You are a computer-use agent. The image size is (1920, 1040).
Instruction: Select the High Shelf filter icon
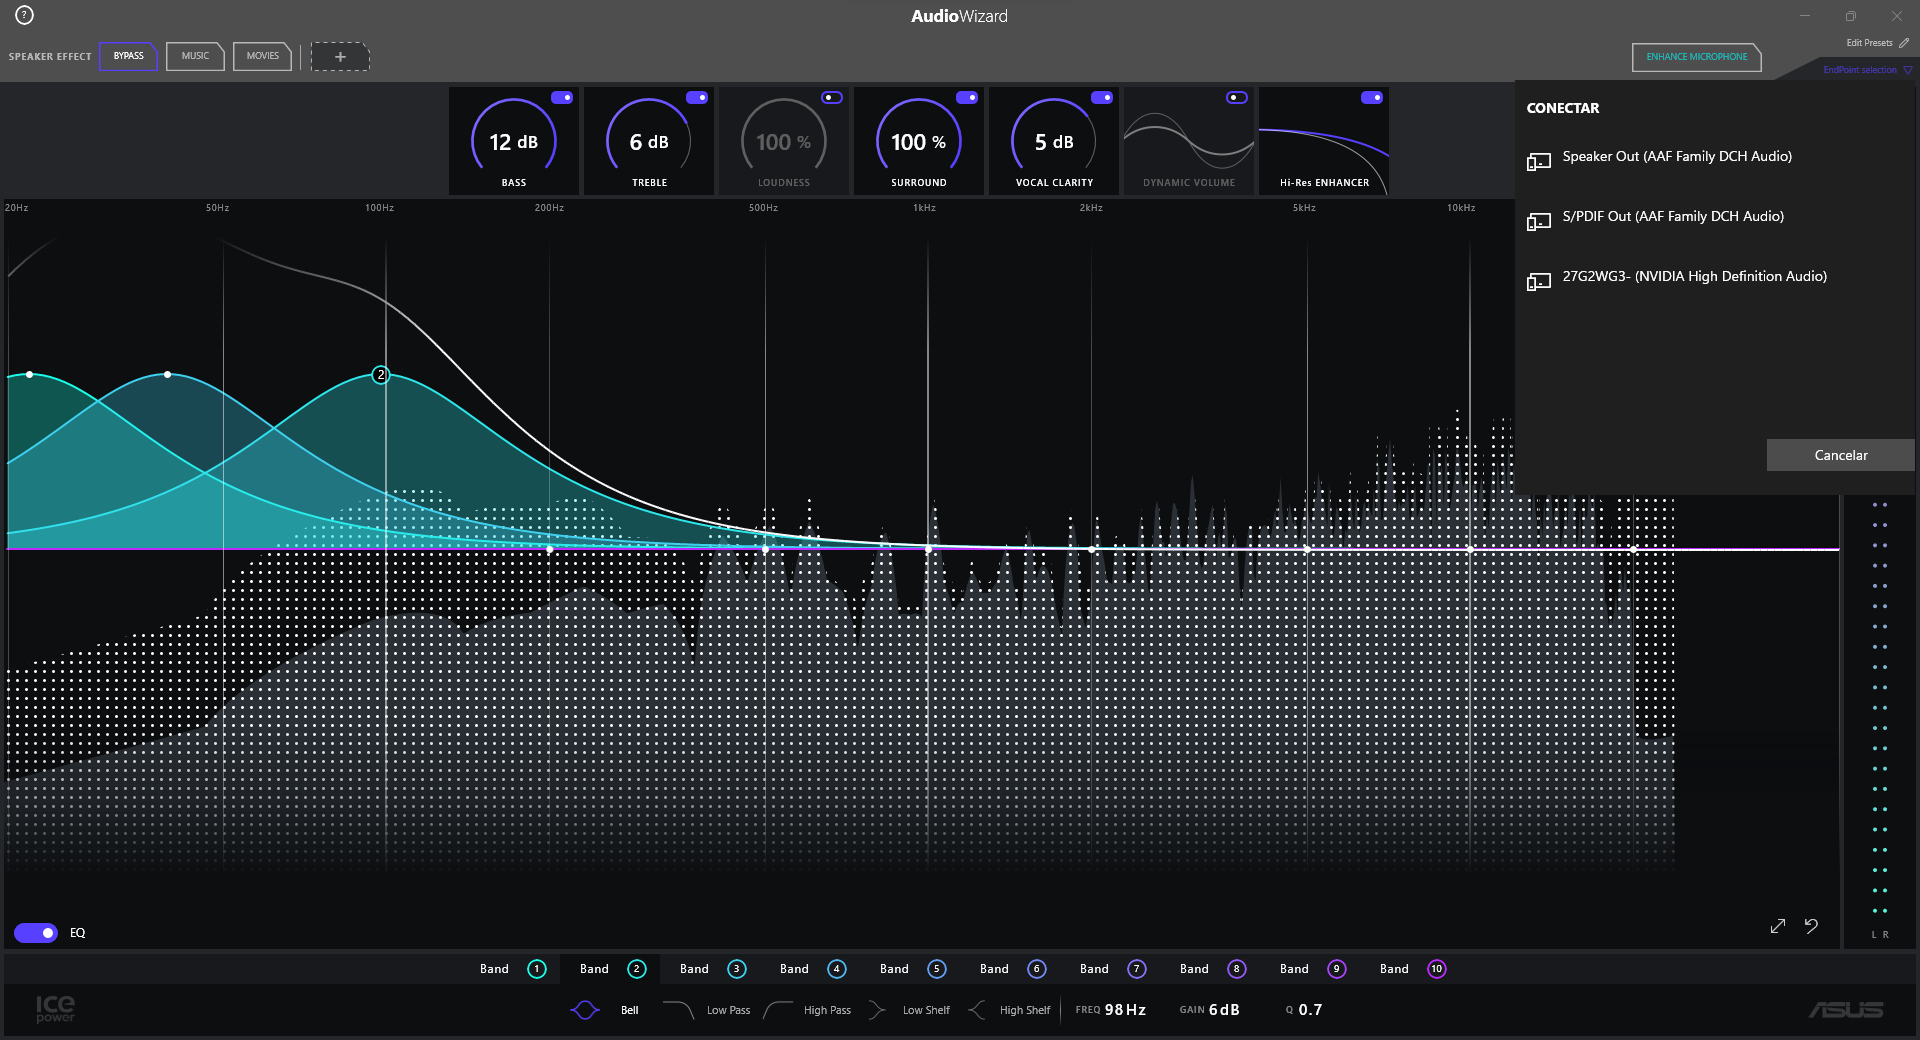(x=977, y=1010)
